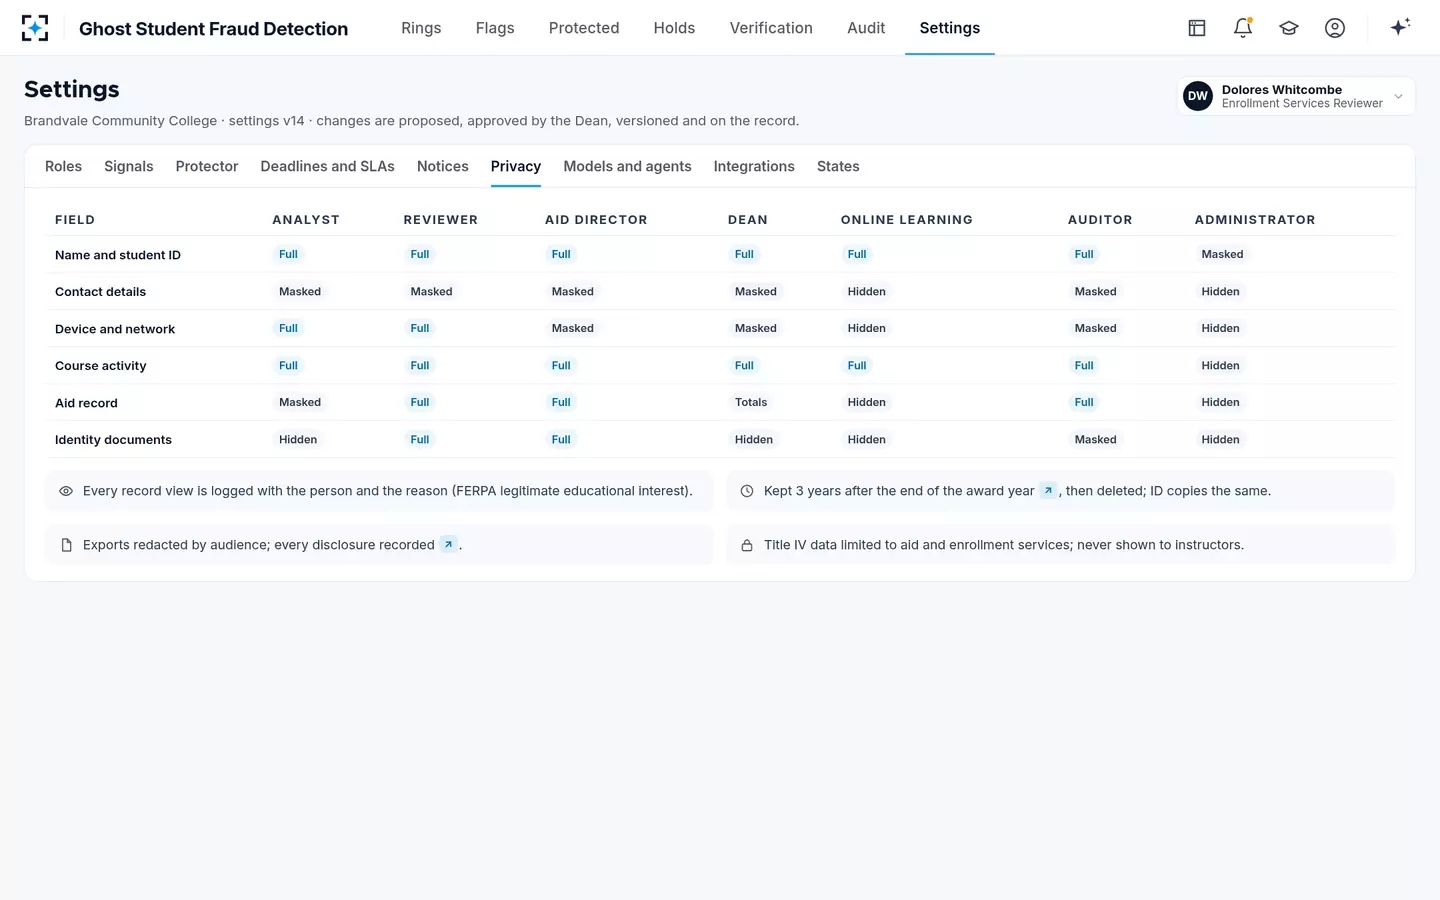Click the "Name and student ID" row label
This screenshot has width=1440, height=900.
(118, 255)
